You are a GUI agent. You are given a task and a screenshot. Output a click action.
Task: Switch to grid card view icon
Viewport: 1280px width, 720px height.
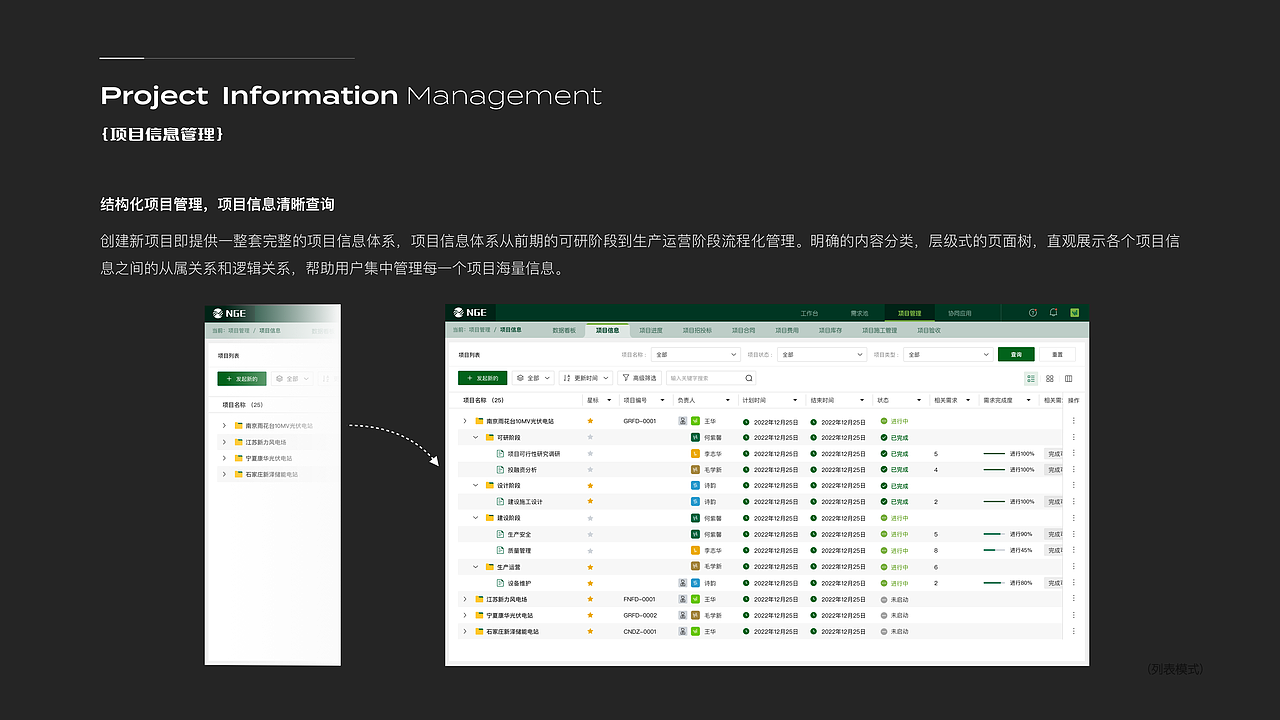click(1049, 378)
